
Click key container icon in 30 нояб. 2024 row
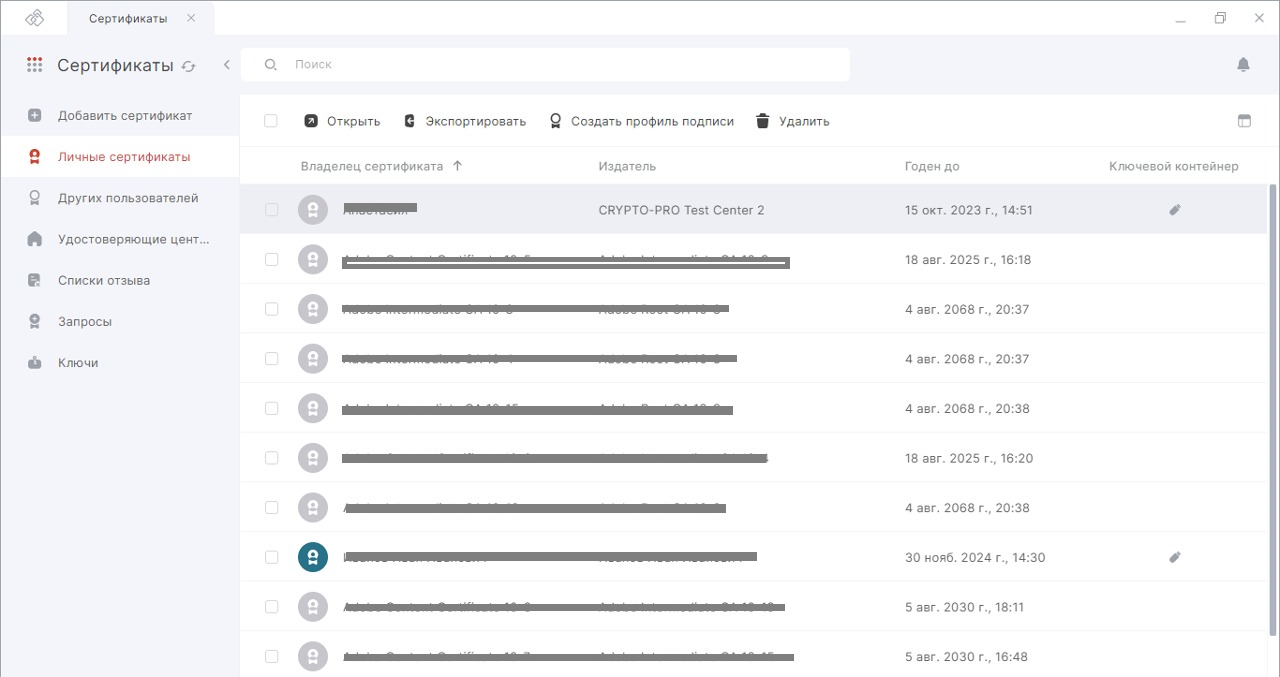(x=1175, y=557)
